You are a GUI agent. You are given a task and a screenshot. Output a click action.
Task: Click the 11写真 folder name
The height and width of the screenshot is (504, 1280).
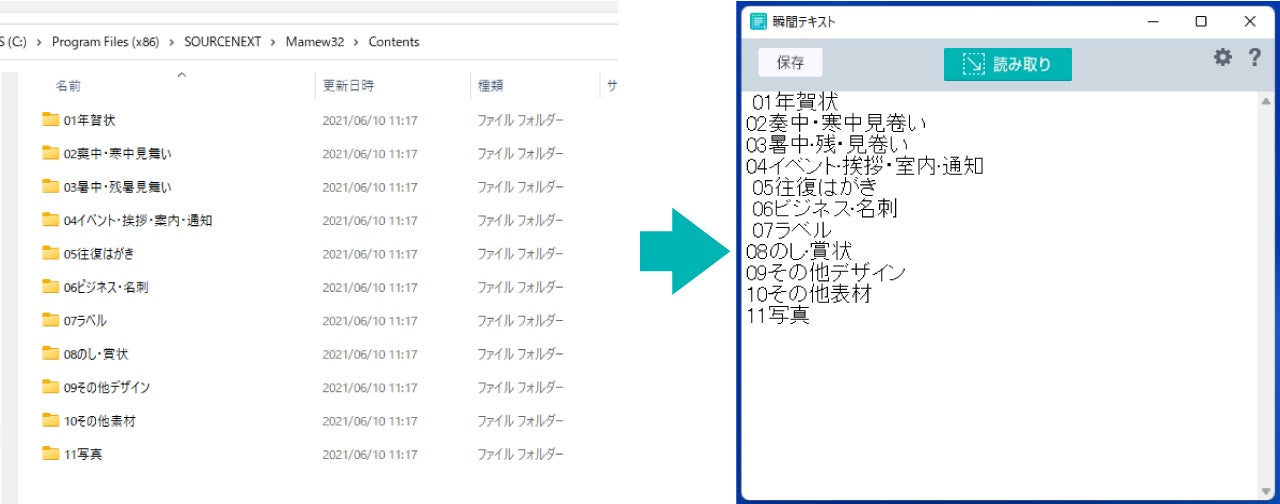83,454
